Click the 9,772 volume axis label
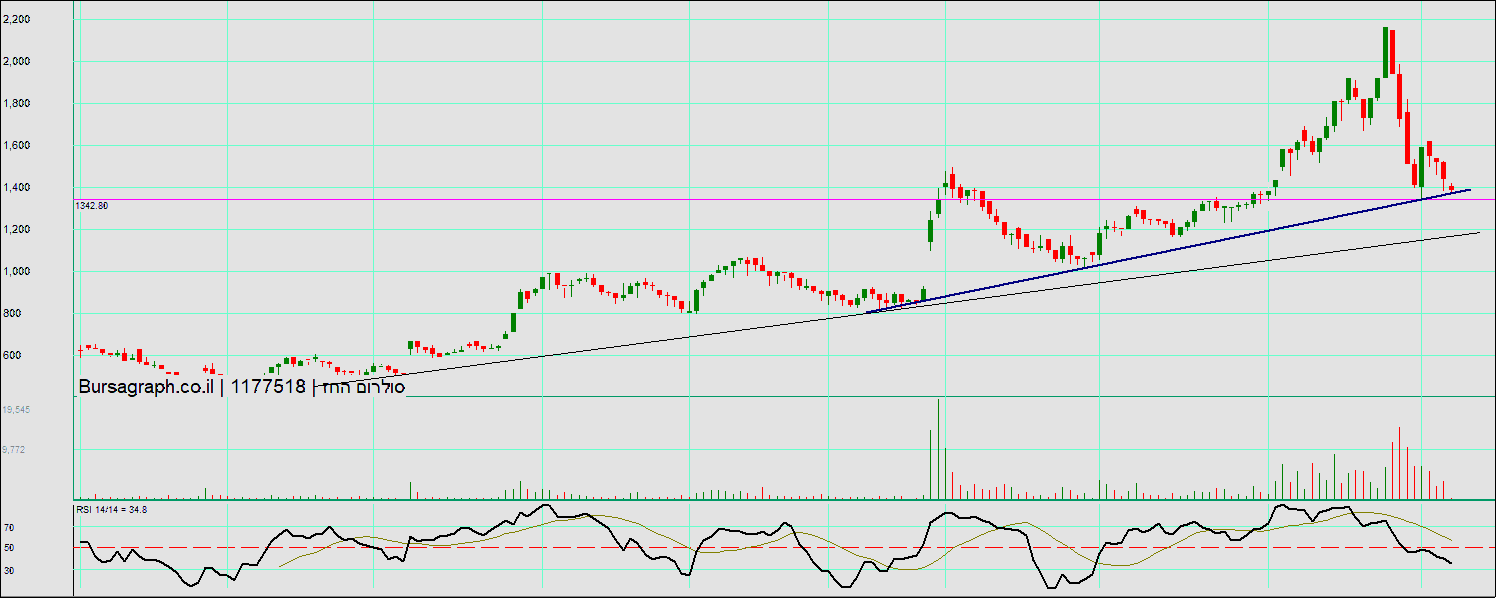1496x598 pixels. click(x=14, y=450)
